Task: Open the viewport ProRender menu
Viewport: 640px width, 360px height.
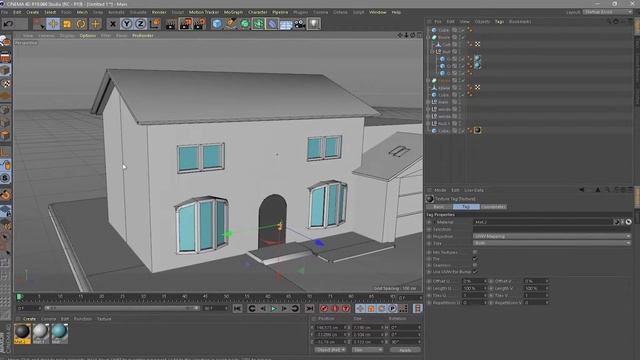Action: (143, 36)
